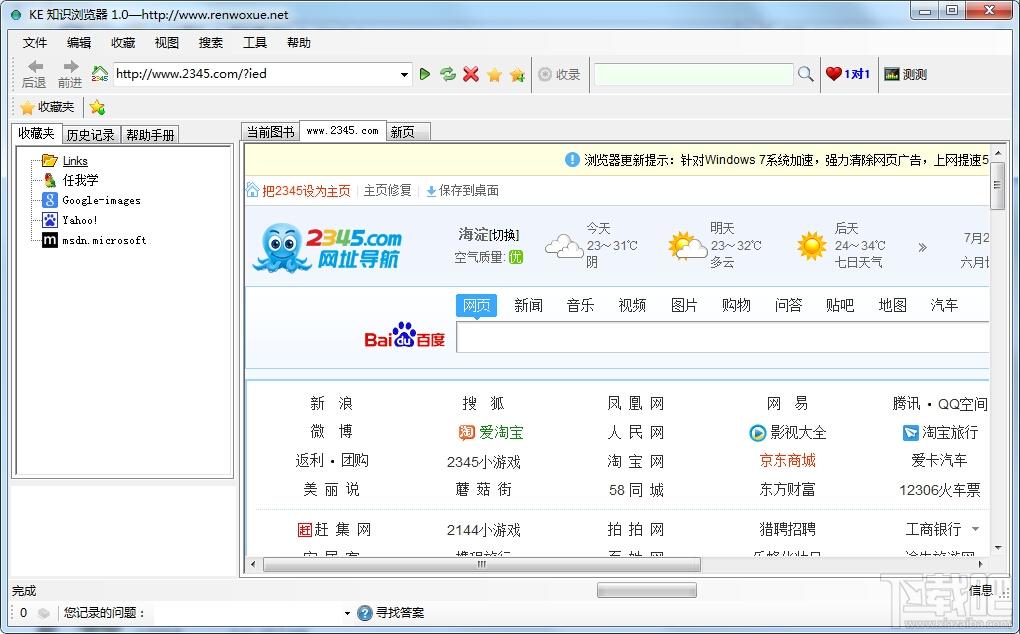Open the 1对1 heart button
The width and height of the screenshot is (1020, 634).
click(x=848, y=74)
